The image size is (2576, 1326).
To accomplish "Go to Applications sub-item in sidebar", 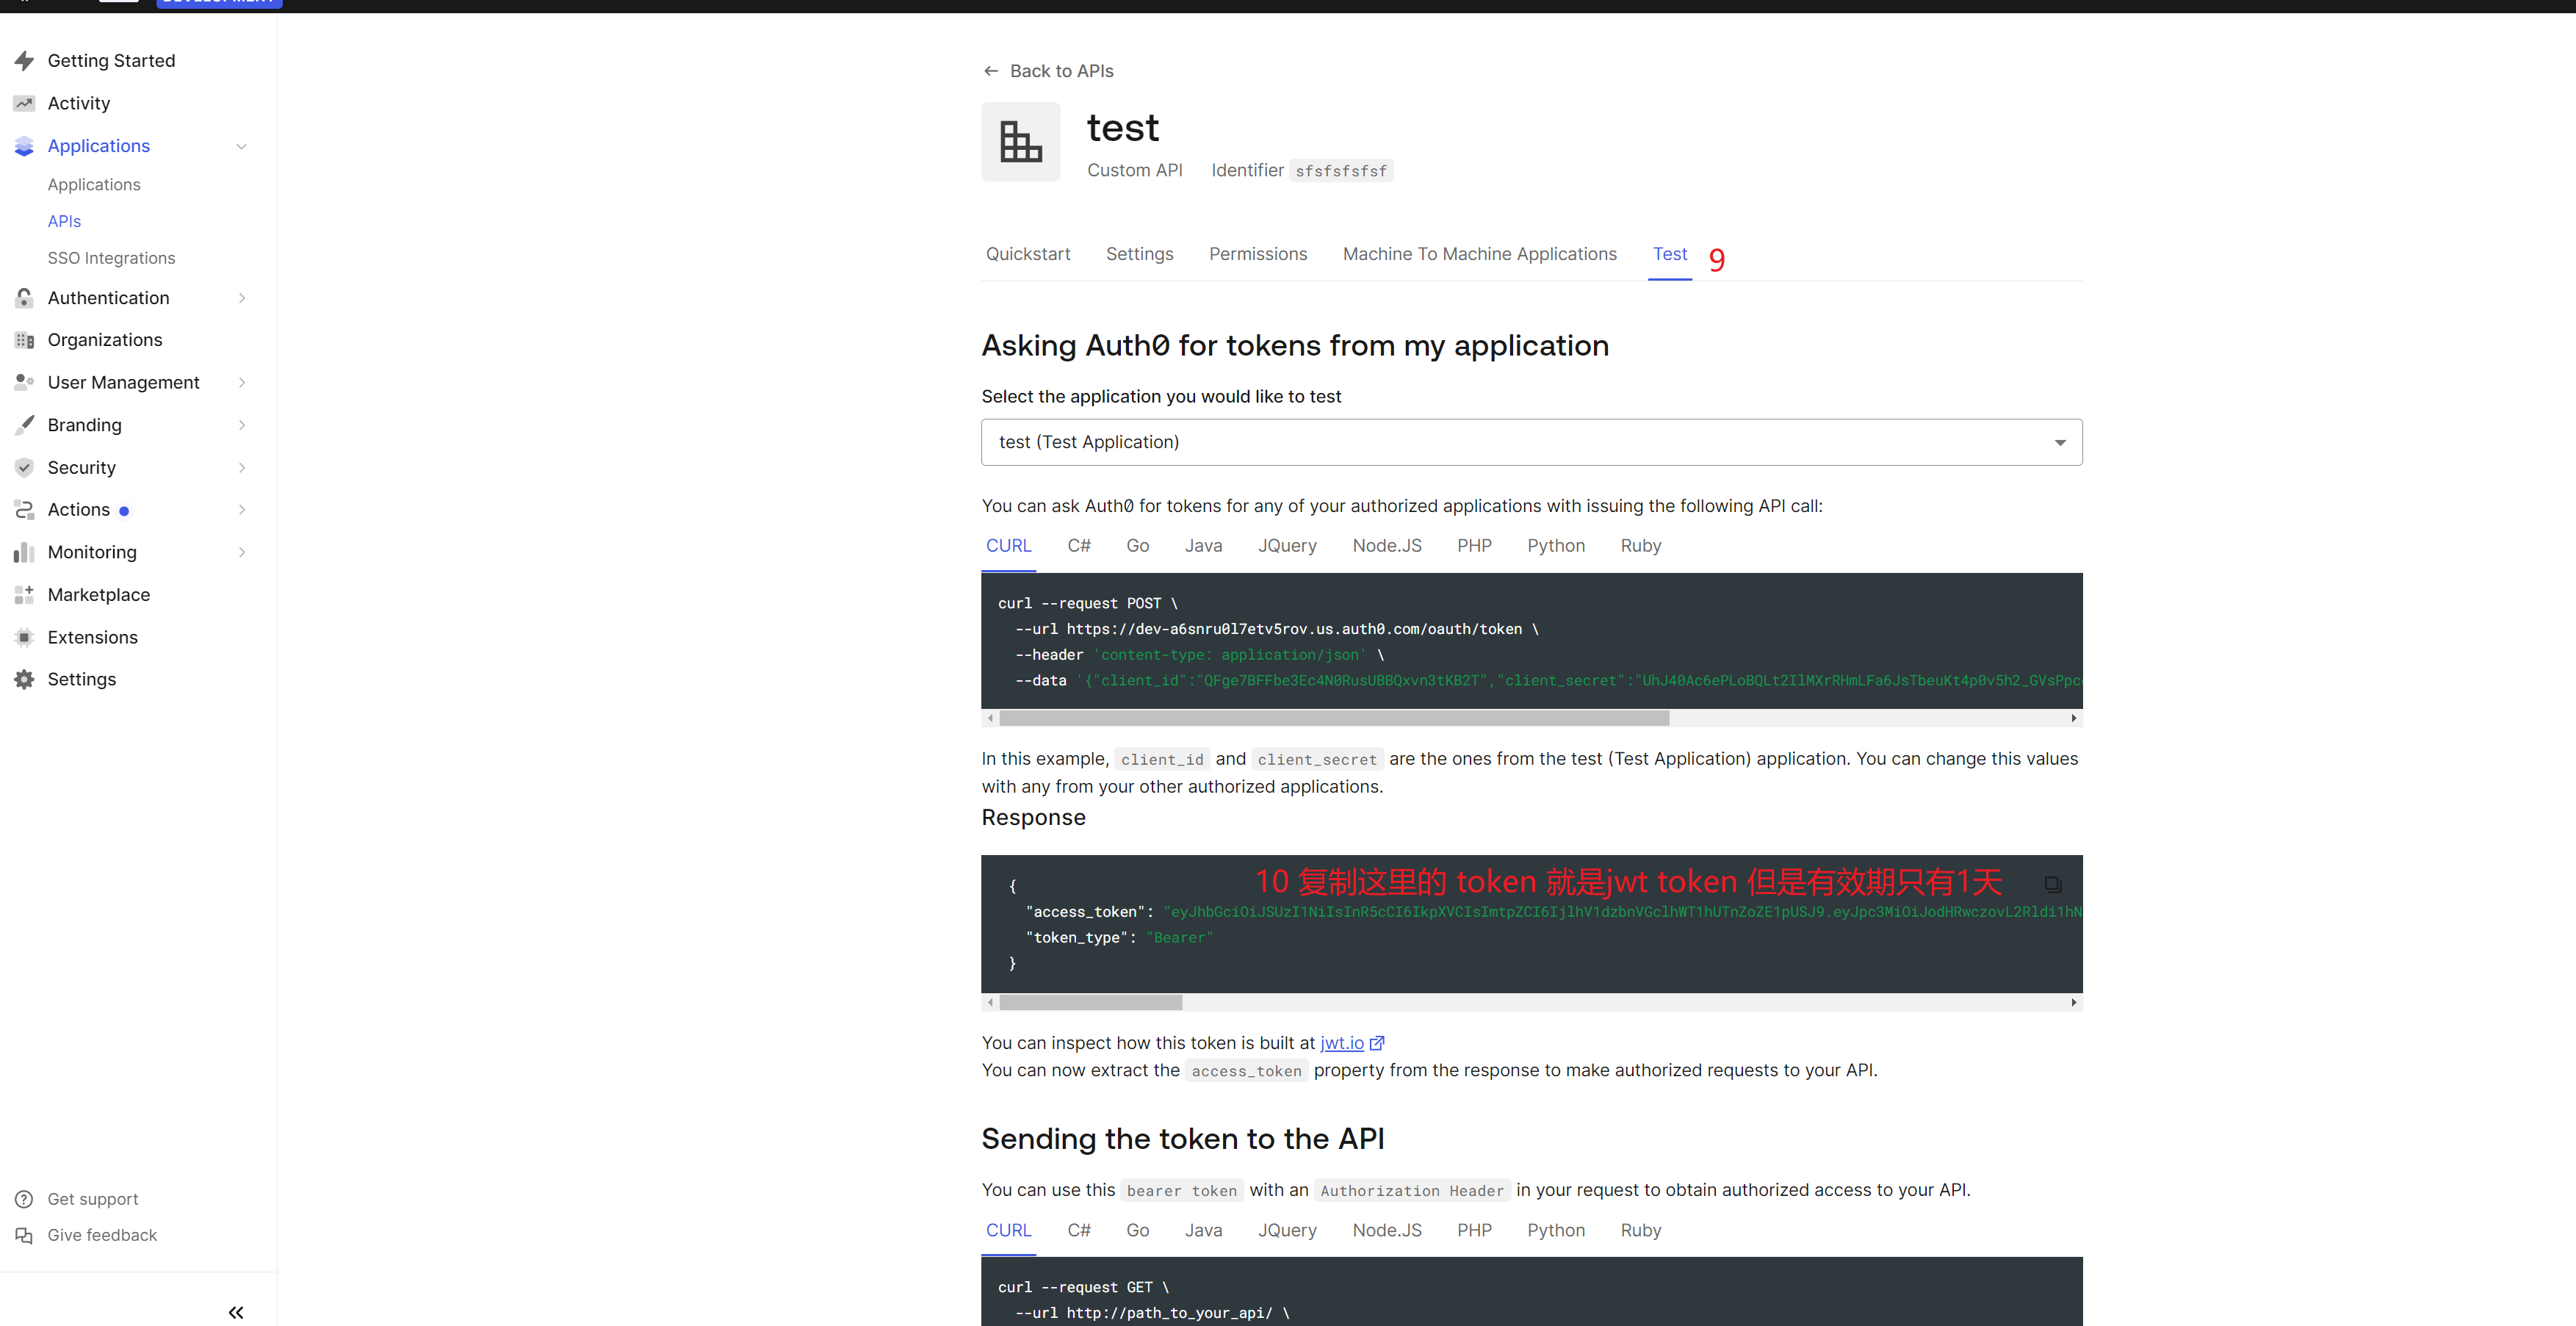I will pos(94,185).
